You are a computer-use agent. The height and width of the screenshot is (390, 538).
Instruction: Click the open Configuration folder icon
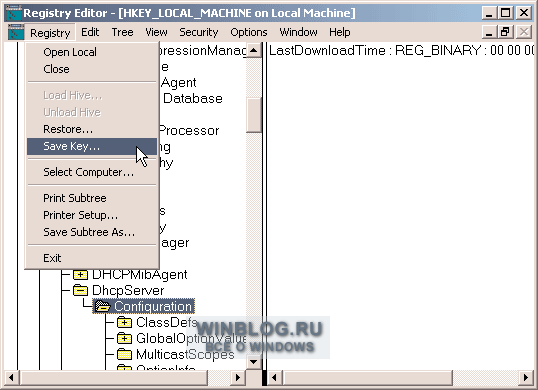102,306
